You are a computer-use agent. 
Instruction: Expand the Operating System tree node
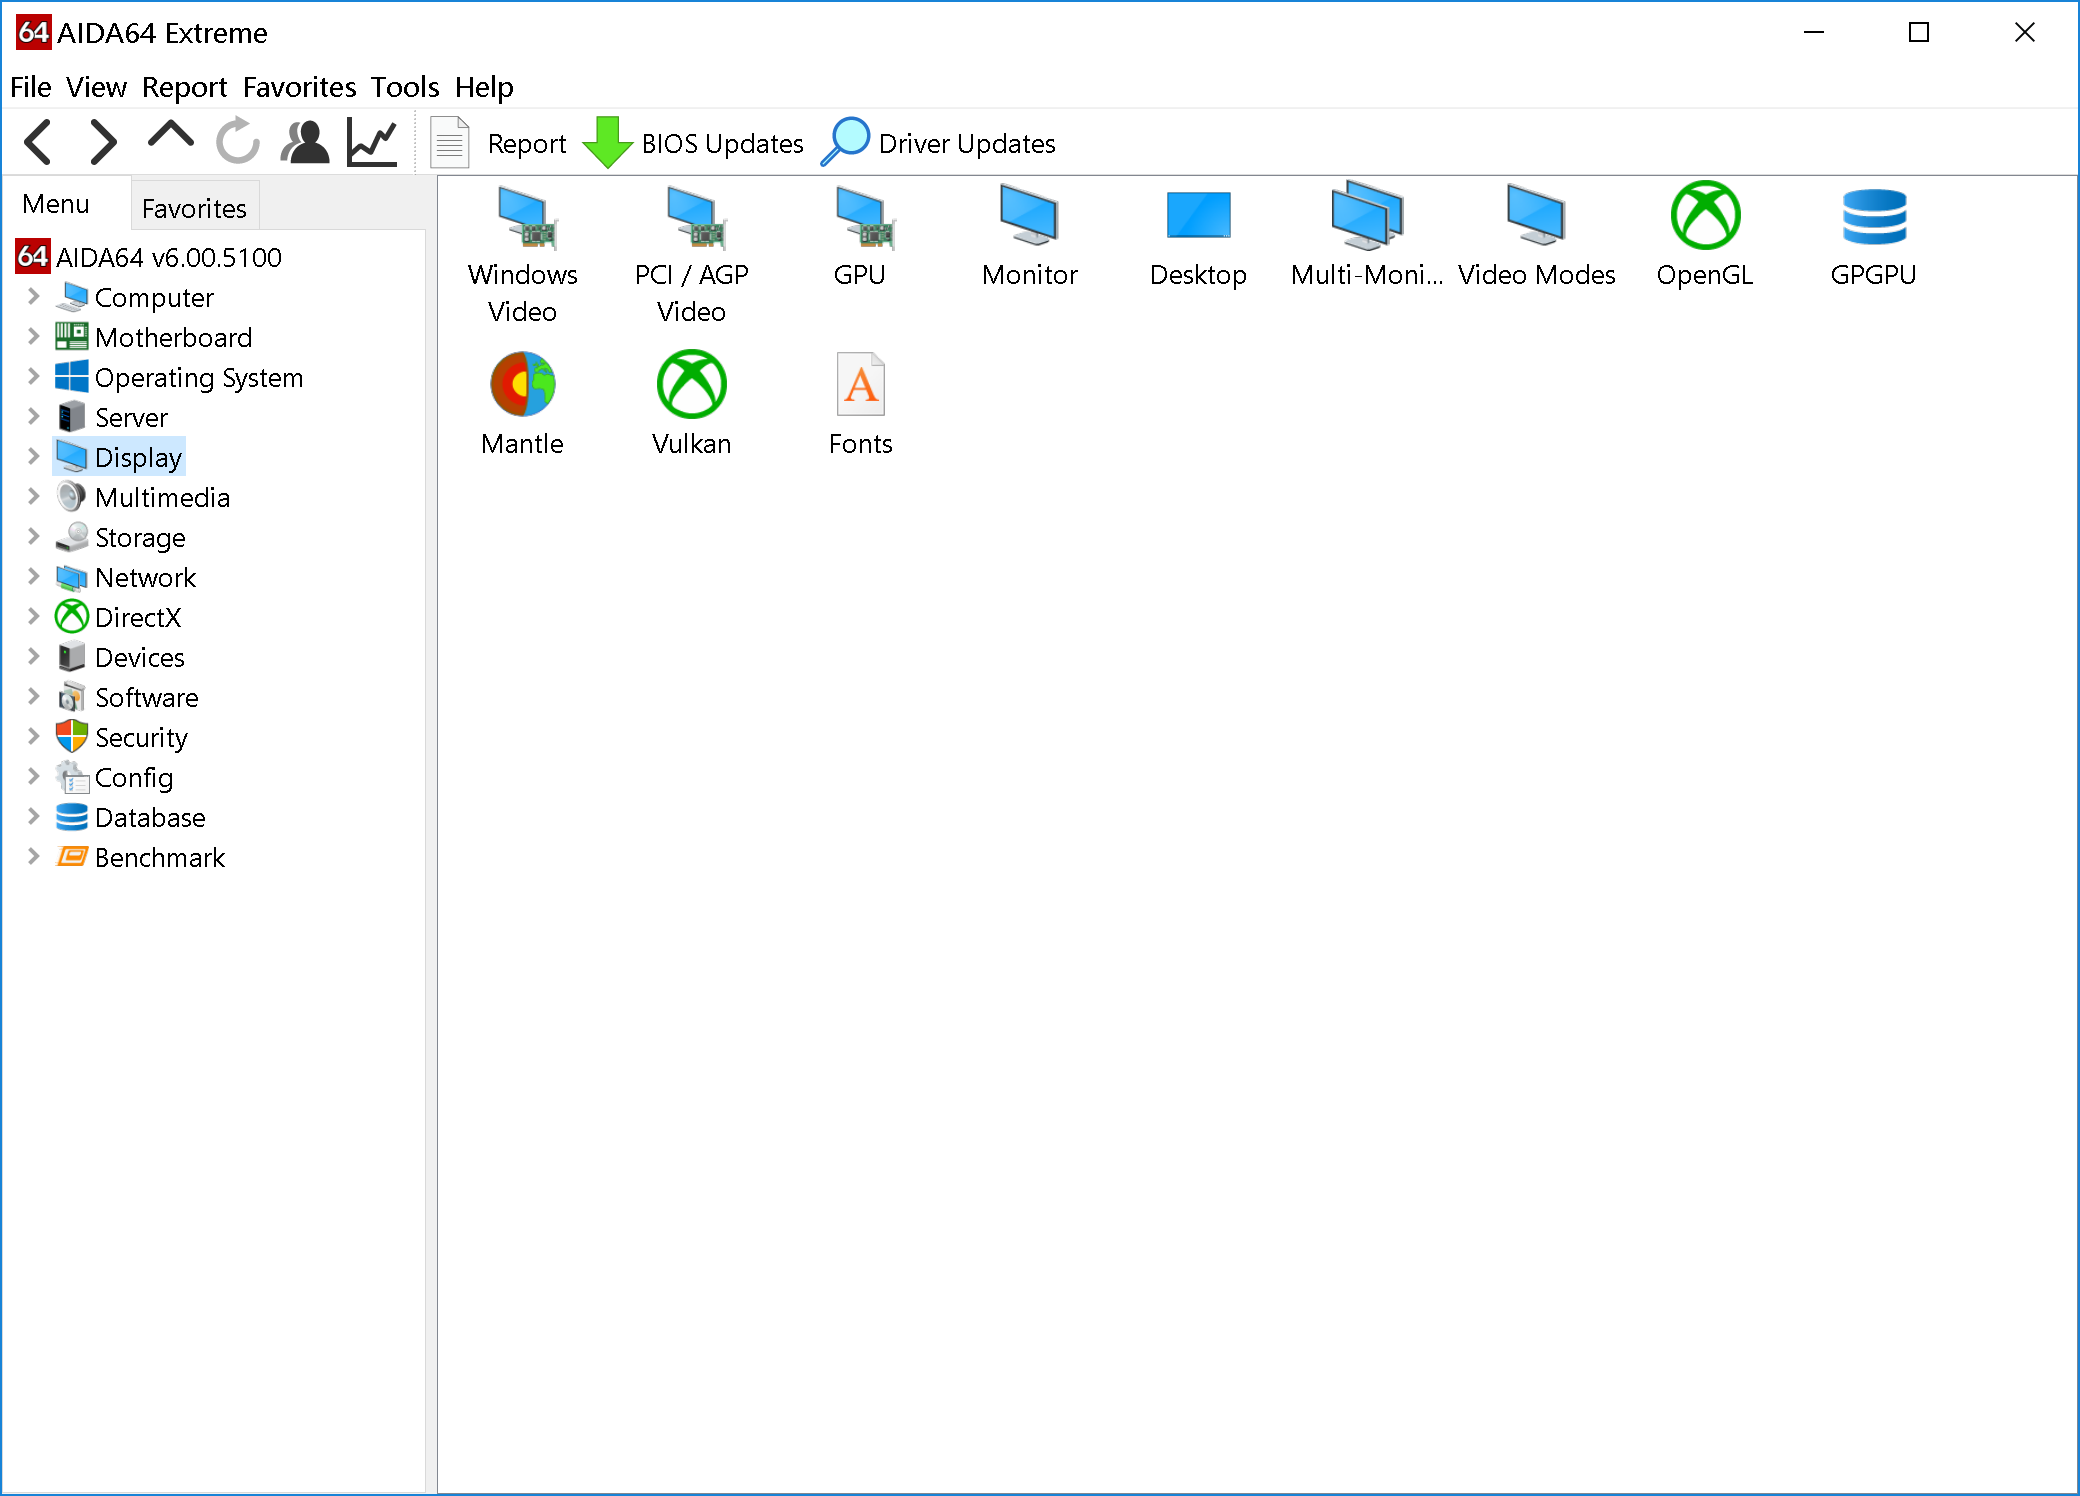tap(34, 376)
